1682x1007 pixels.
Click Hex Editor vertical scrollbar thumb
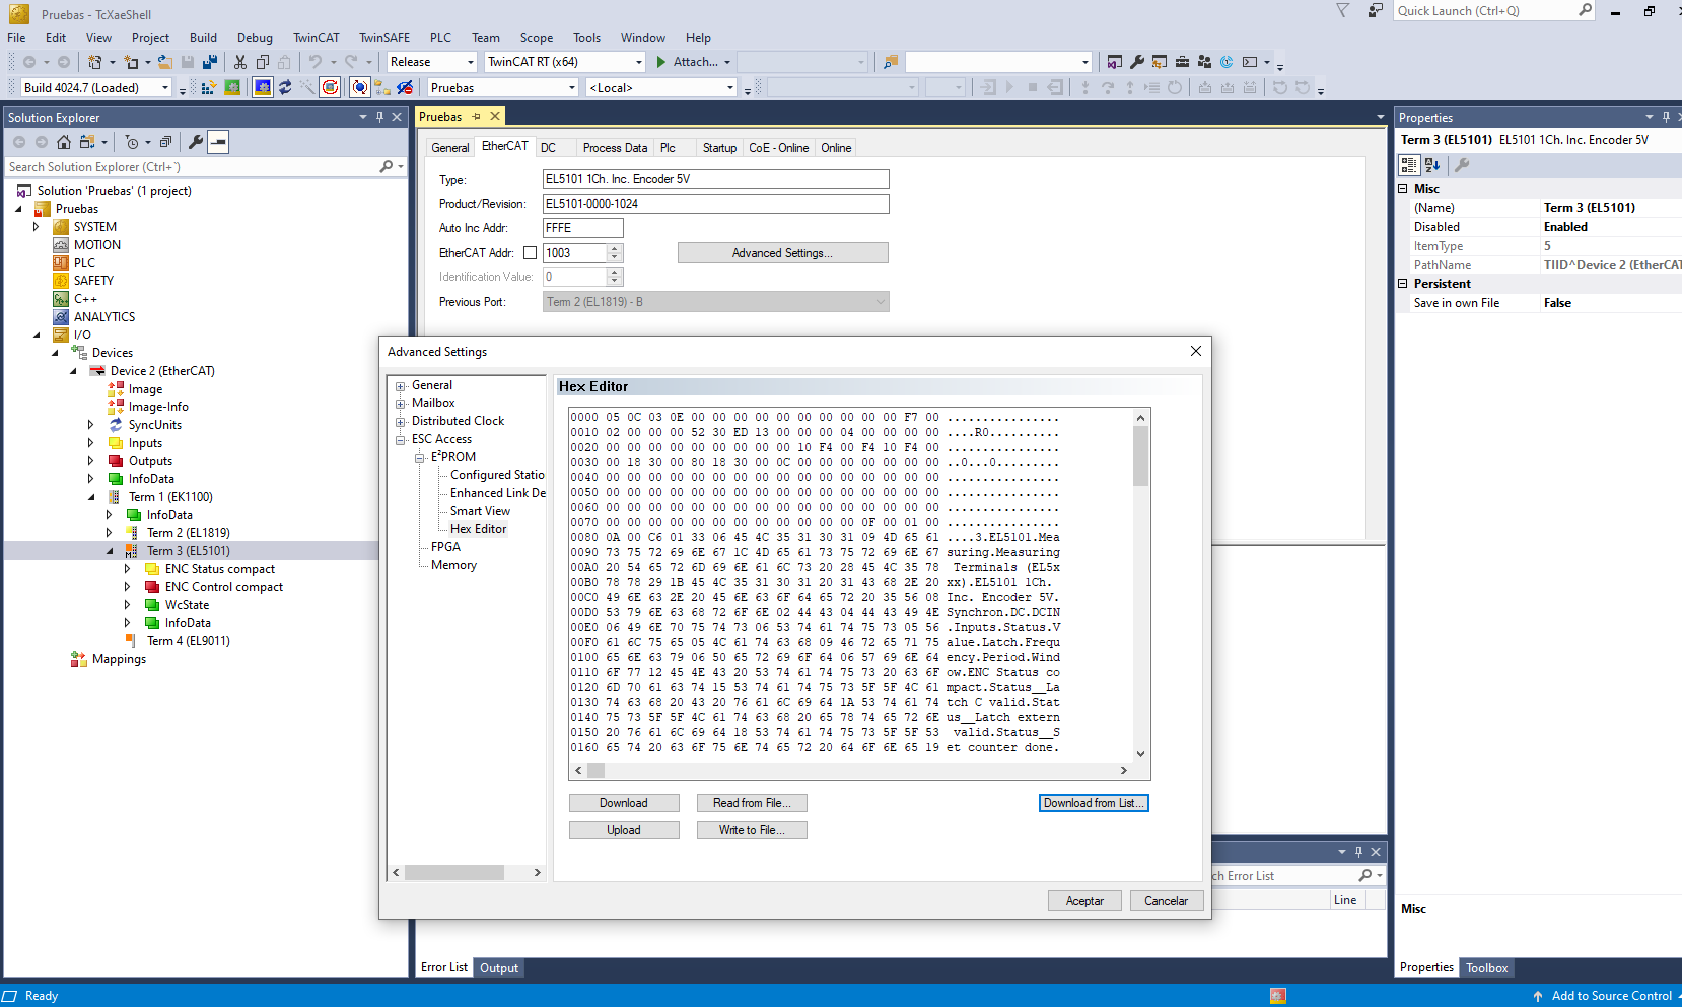(1140, 455)
